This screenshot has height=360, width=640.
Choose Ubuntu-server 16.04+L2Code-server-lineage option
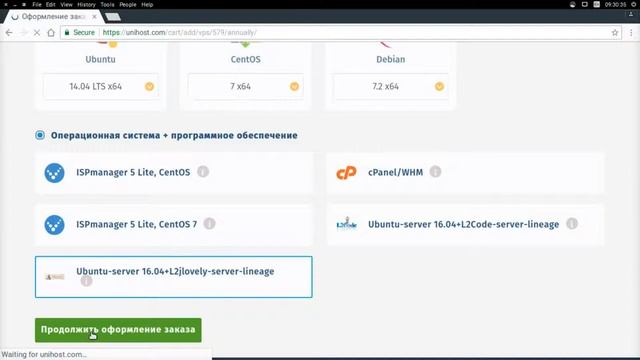[465, 224]
